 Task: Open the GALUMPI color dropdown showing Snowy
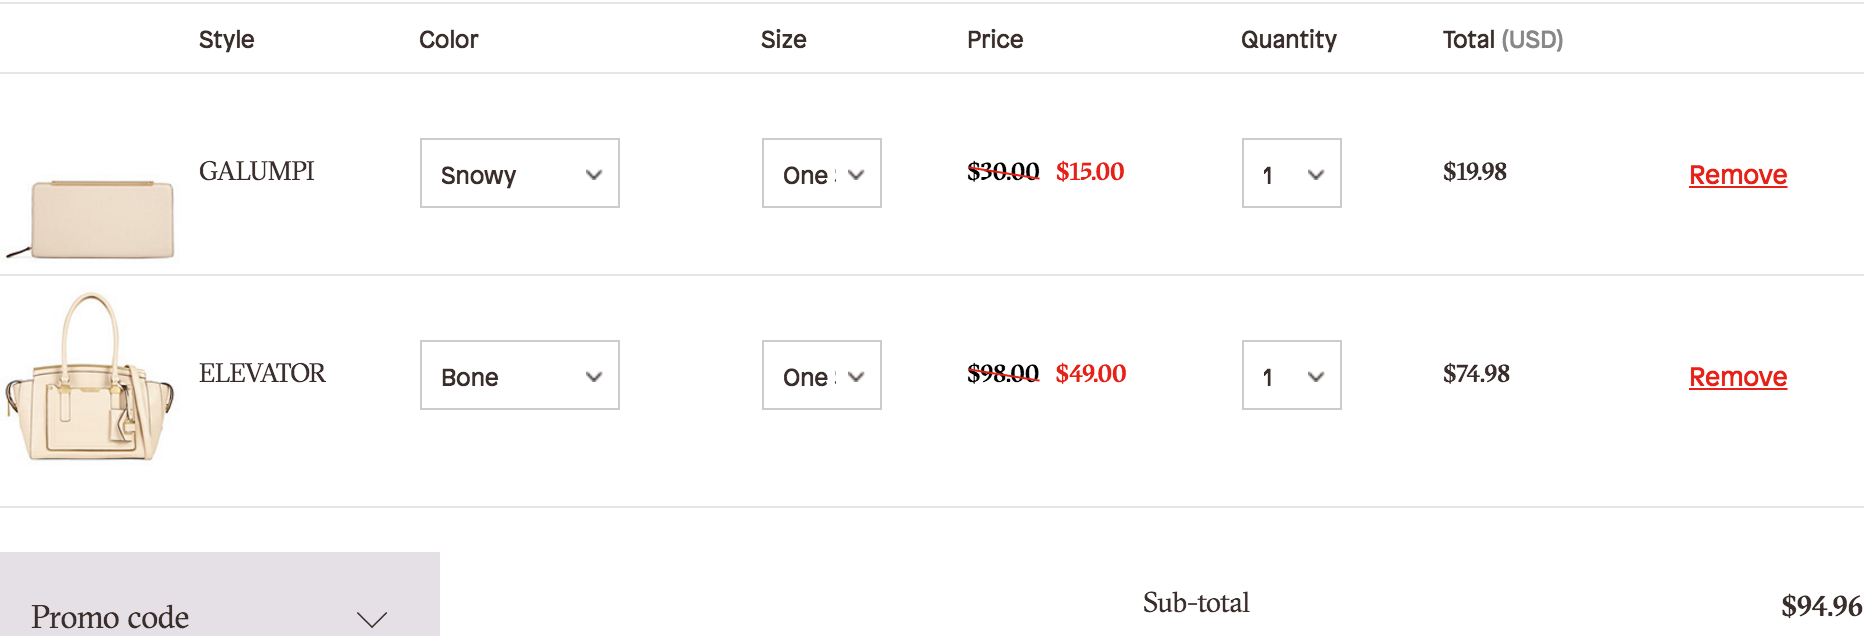(x=519, y=174)
